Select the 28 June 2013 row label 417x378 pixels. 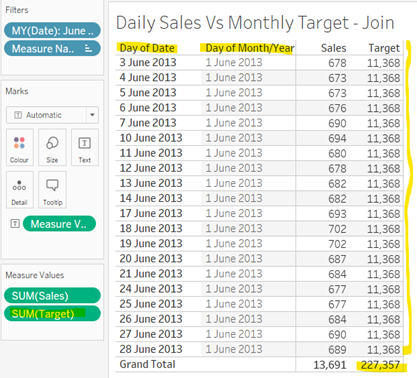pyautogui.click(x=151, y=349)
